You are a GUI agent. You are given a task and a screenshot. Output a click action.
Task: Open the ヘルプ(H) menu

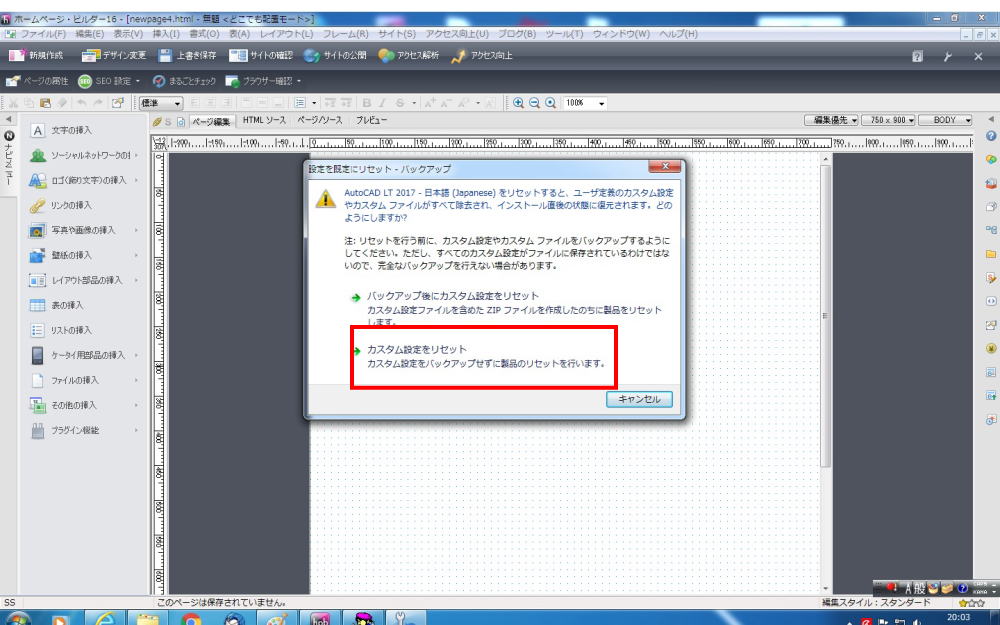coord(679,34)
